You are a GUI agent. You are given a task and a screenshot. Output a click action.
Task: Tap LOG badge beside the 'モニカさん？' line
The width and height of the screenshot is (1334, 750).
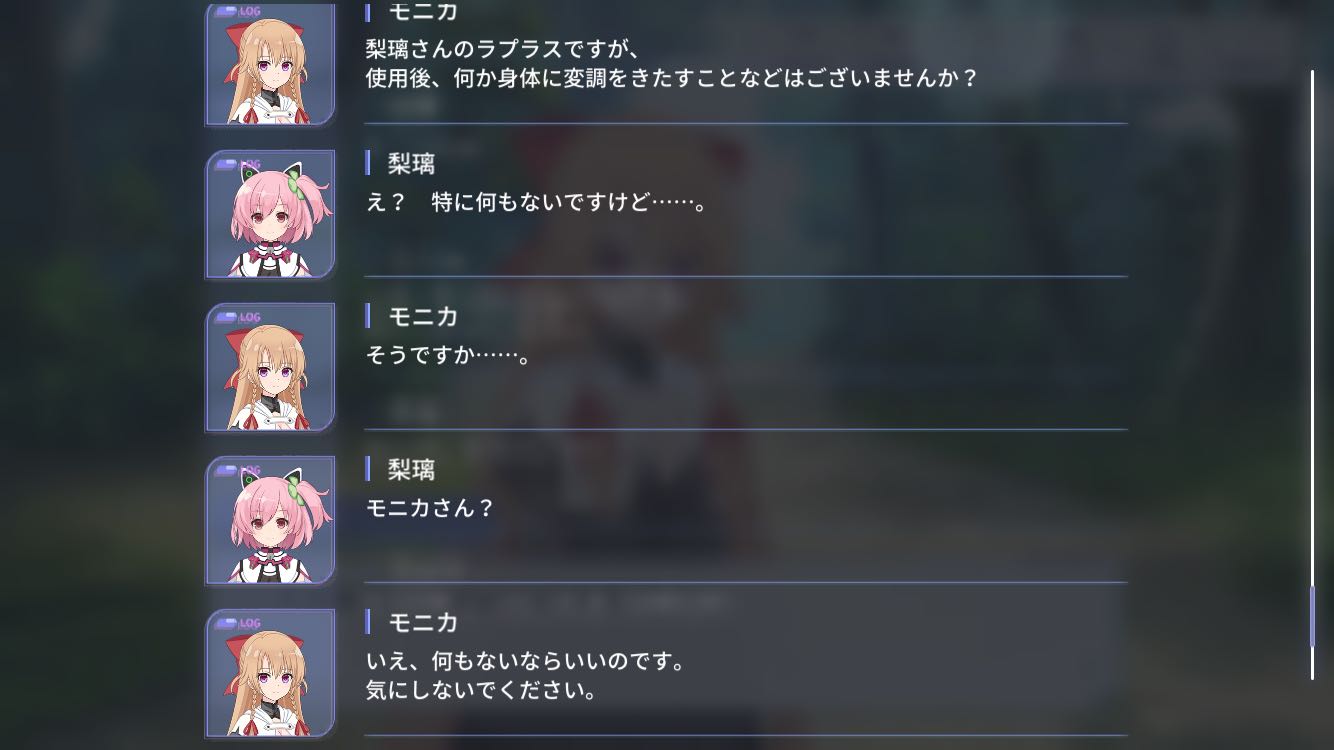[x=238, y=471]
